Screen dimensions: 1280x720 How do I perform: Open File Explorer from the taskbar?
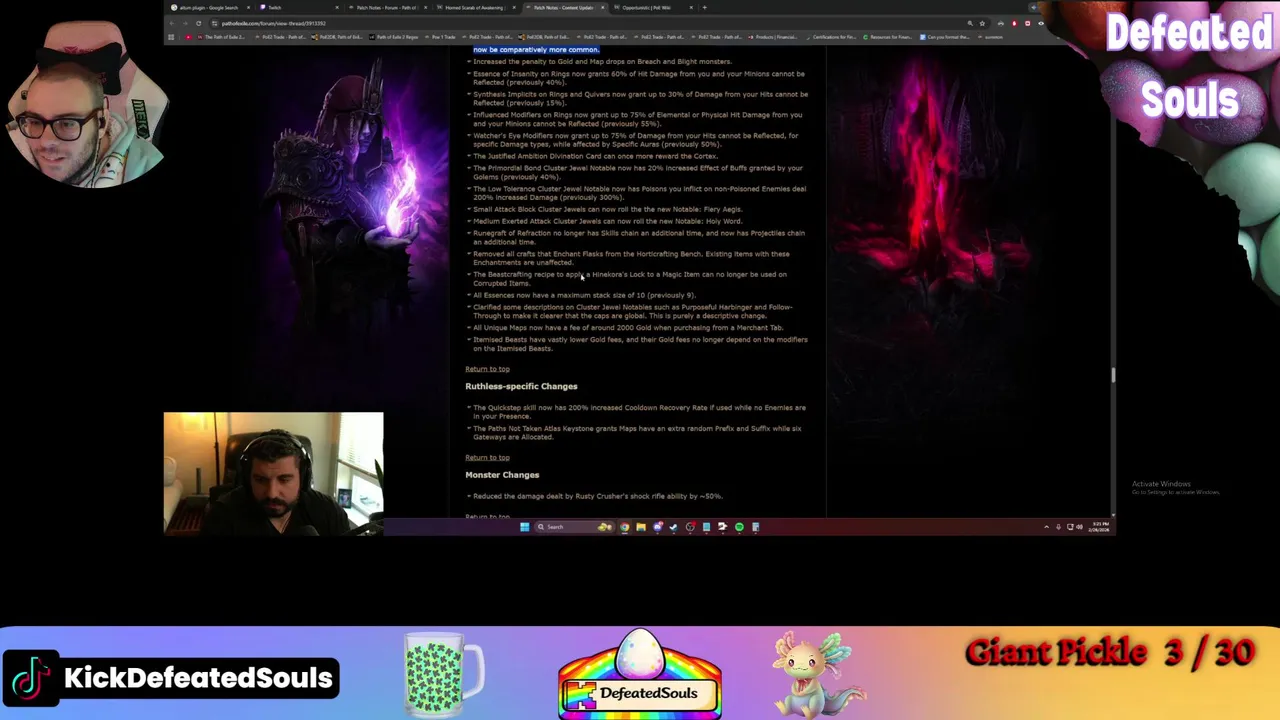pyautogui.click(x=641, y=527)
